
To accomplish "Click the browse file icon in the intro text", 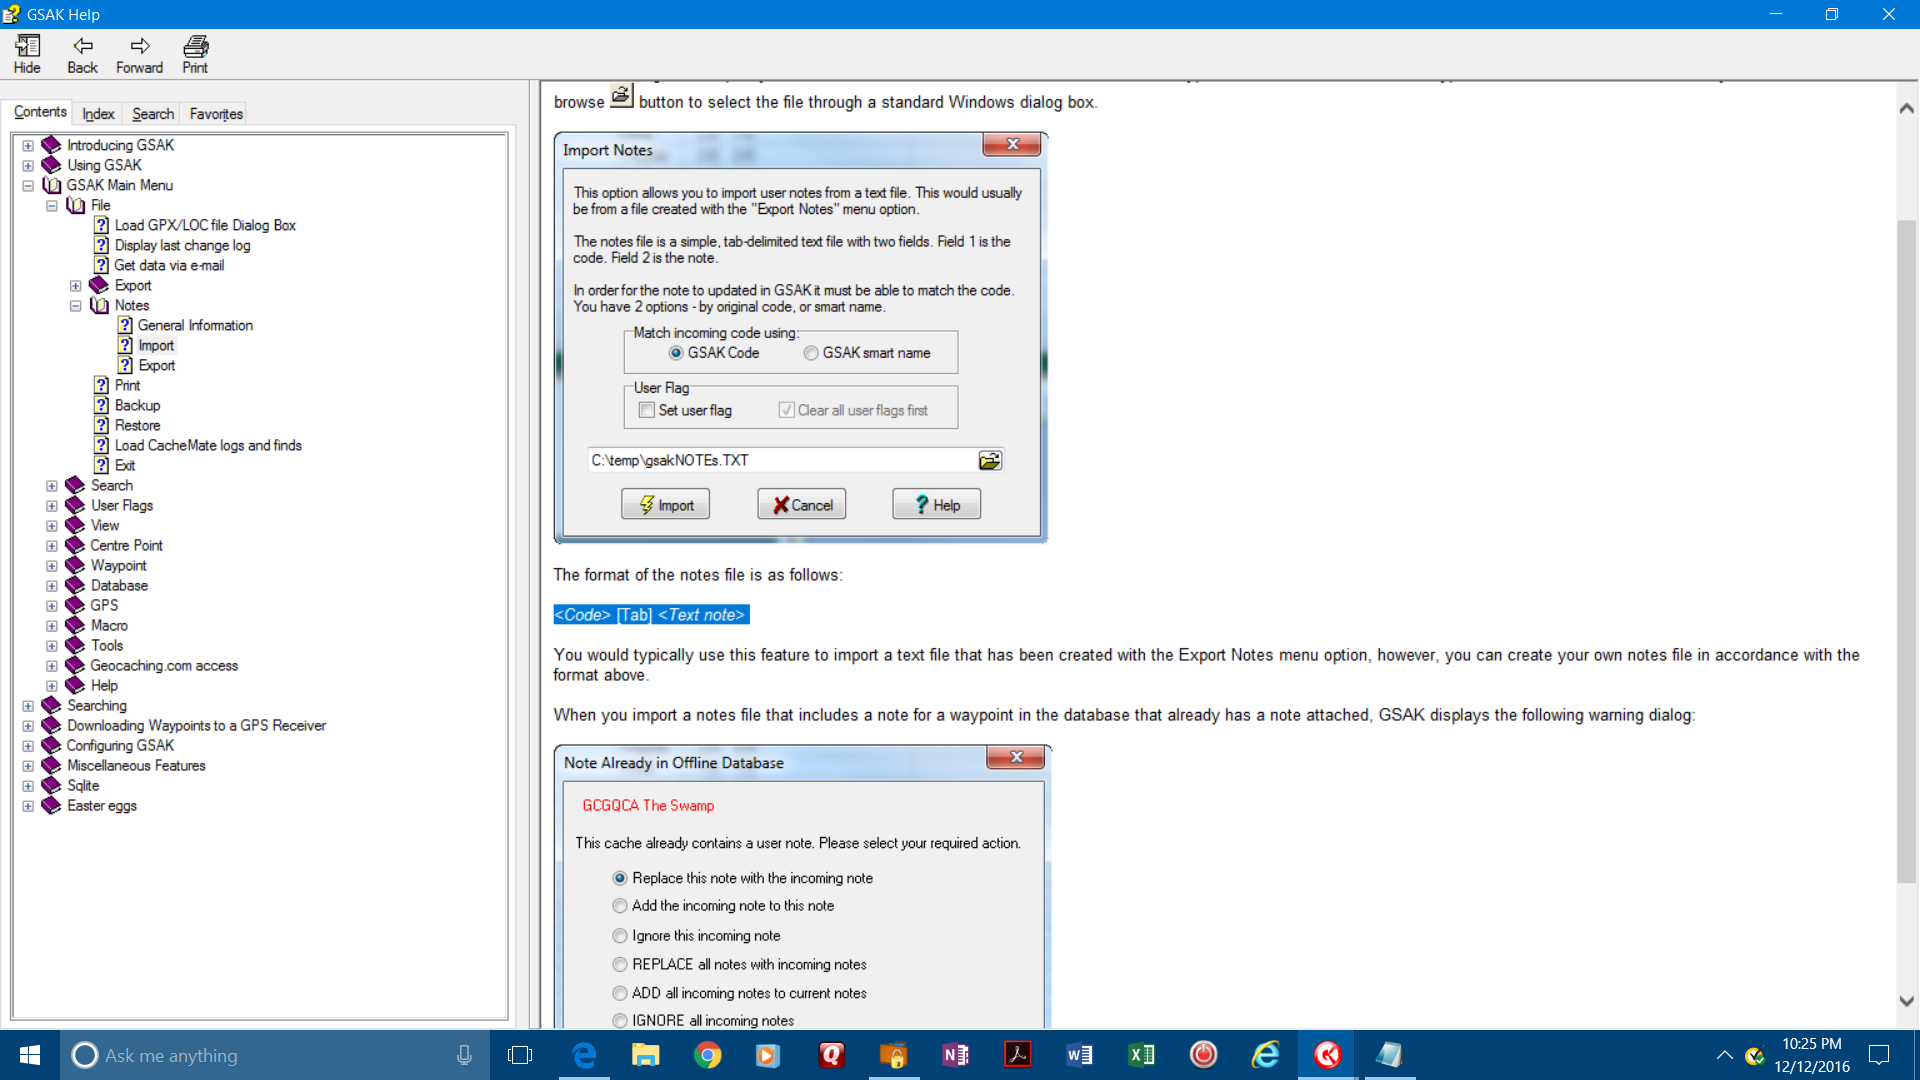I will point(621,97).
